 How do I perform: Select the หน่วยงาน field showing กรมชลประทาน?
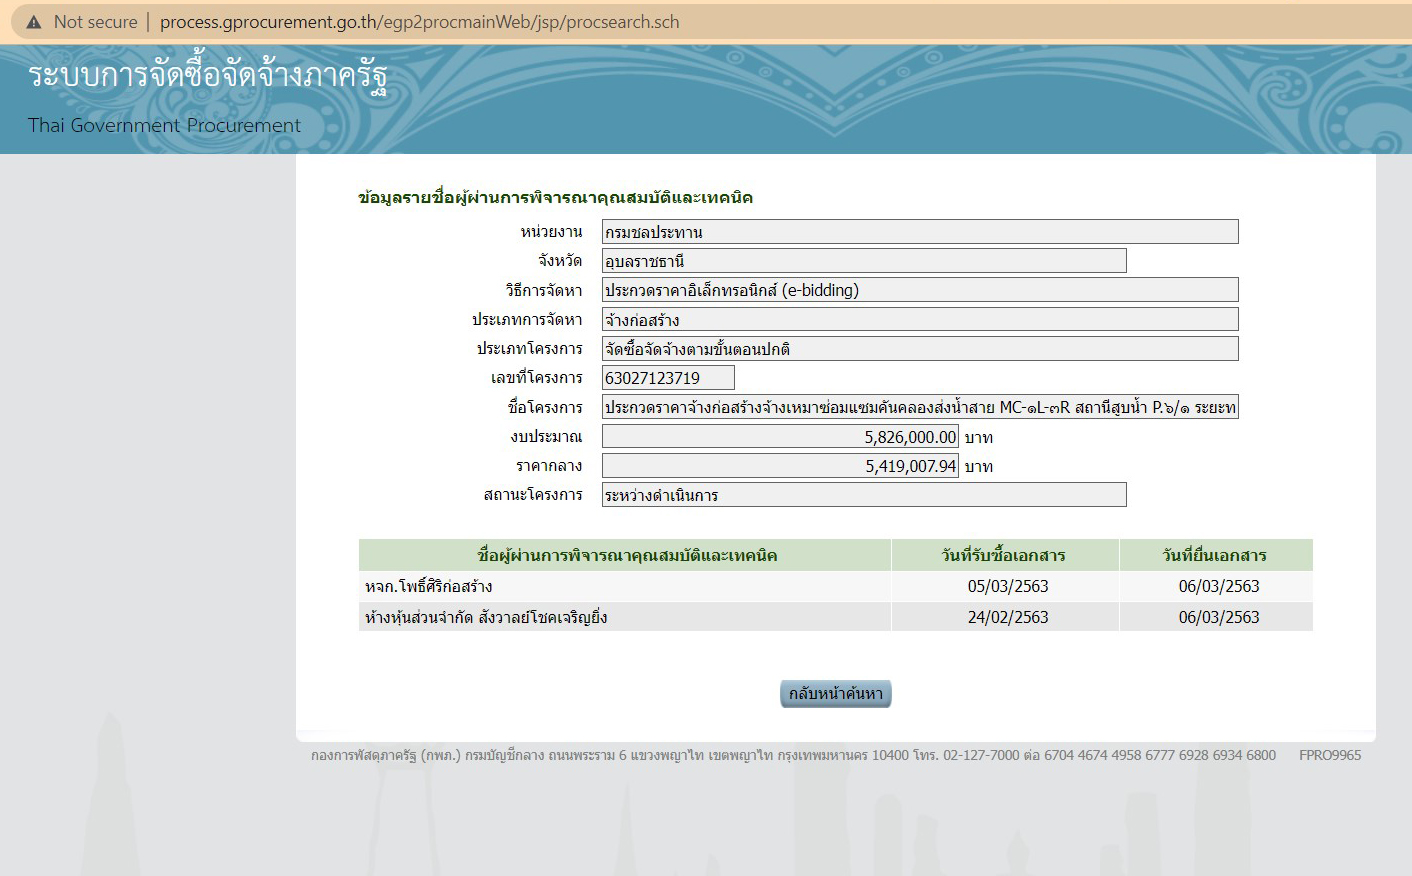click(x=918, y=231)
